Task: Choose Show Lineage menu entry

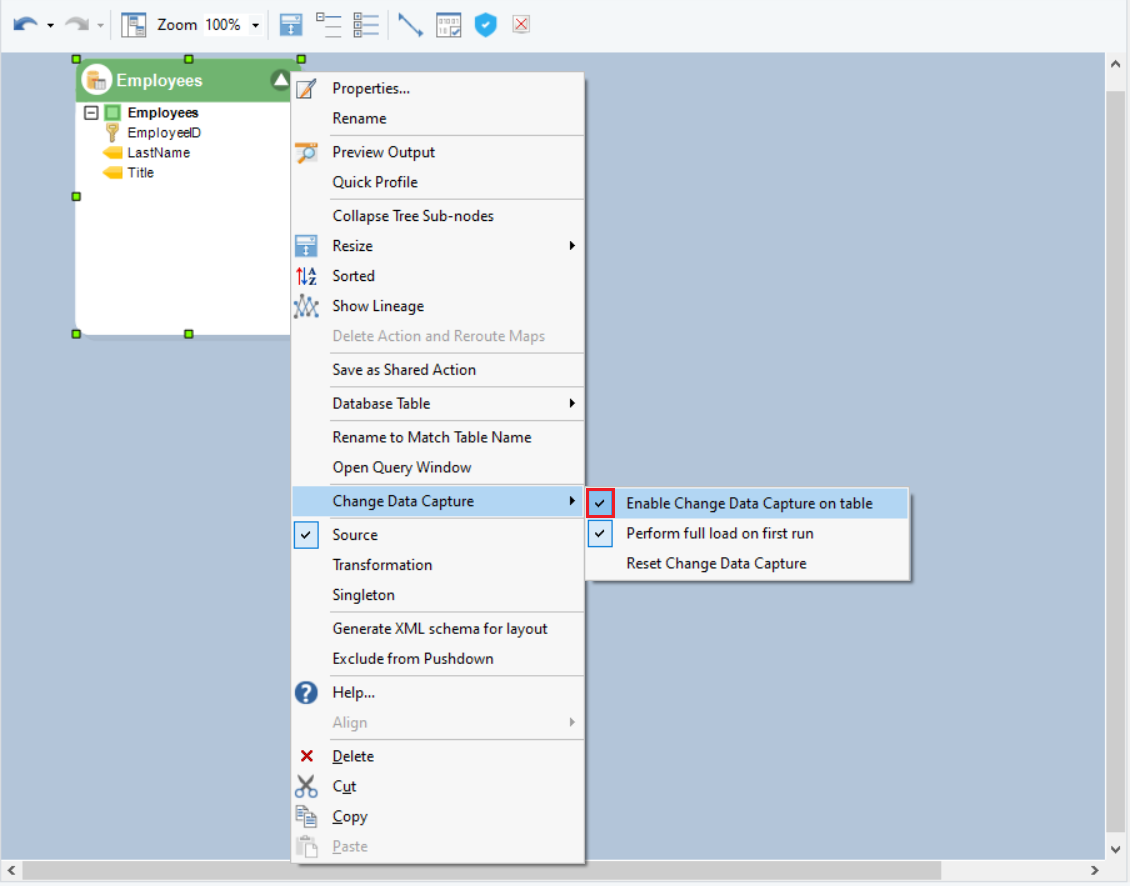Action: click(x=377, y=306)
